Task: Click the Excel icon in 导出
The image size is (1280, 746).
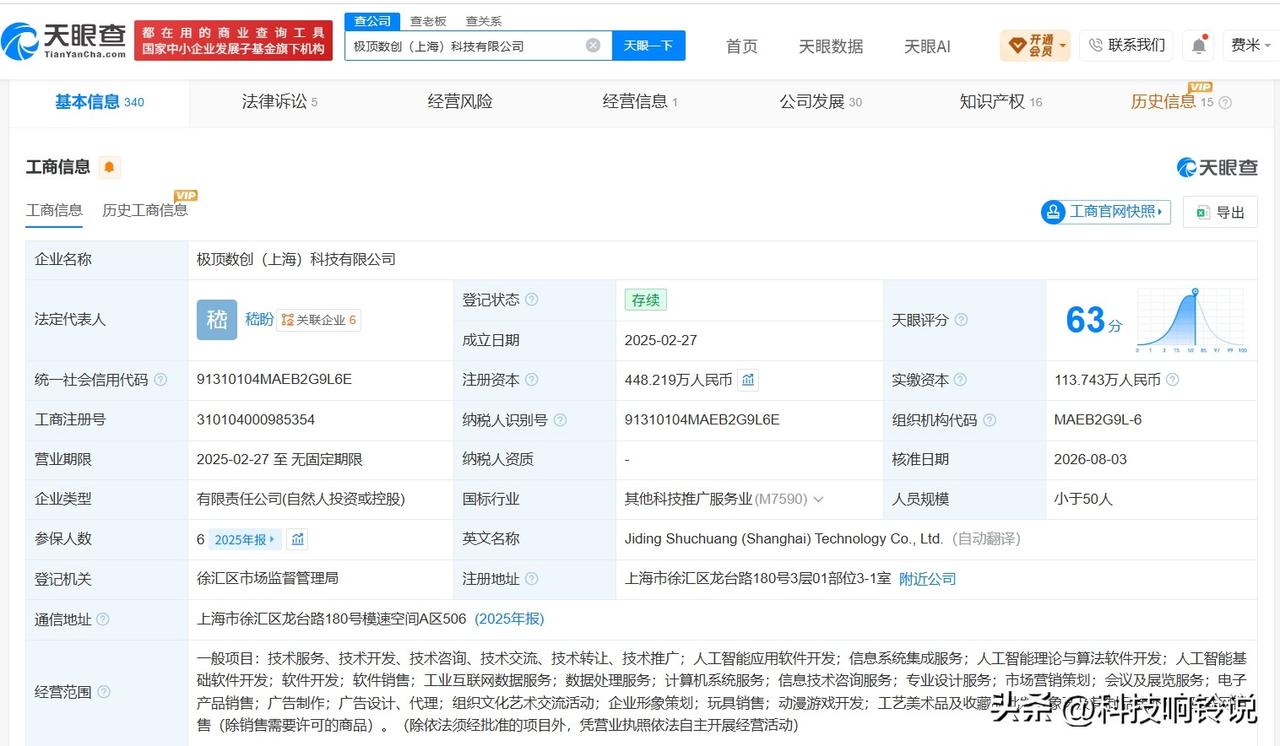Action: 1202,212
